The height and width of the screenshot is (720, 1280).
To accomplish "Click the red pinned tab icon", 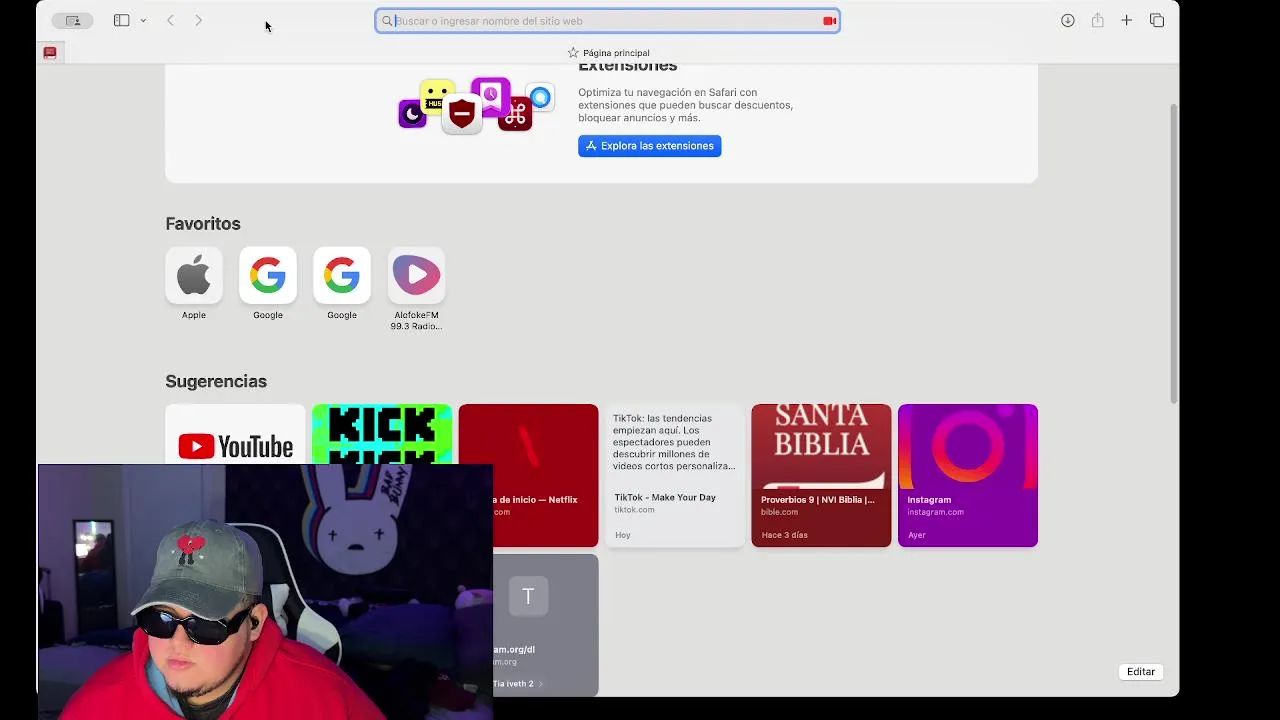I will [x=50, y=52].
